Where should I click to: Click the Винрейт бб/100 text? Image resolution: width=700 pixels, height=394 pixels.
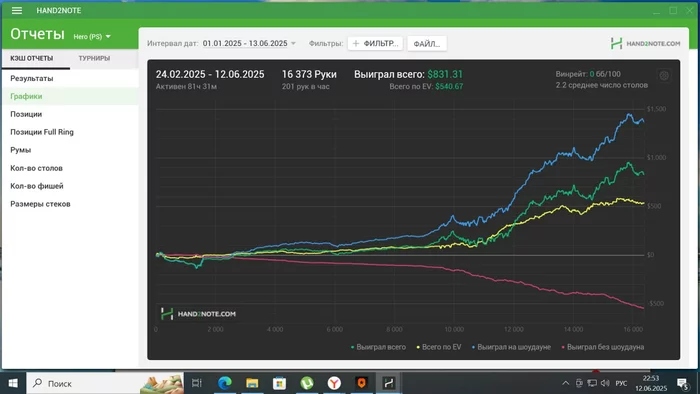point(588,74)
